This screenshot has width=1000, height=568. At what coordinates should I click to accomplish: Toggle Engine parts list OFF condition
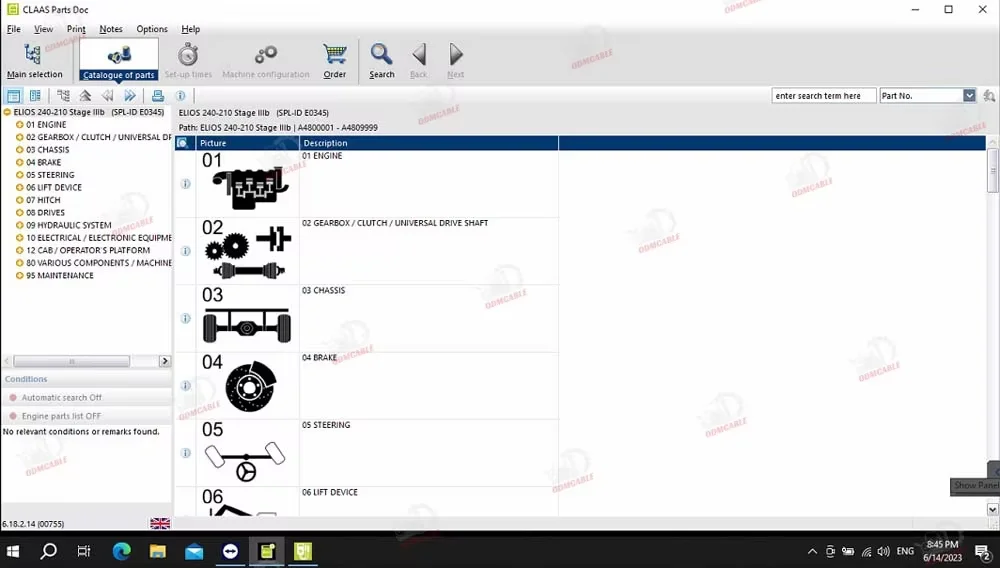tap(61, 416)
